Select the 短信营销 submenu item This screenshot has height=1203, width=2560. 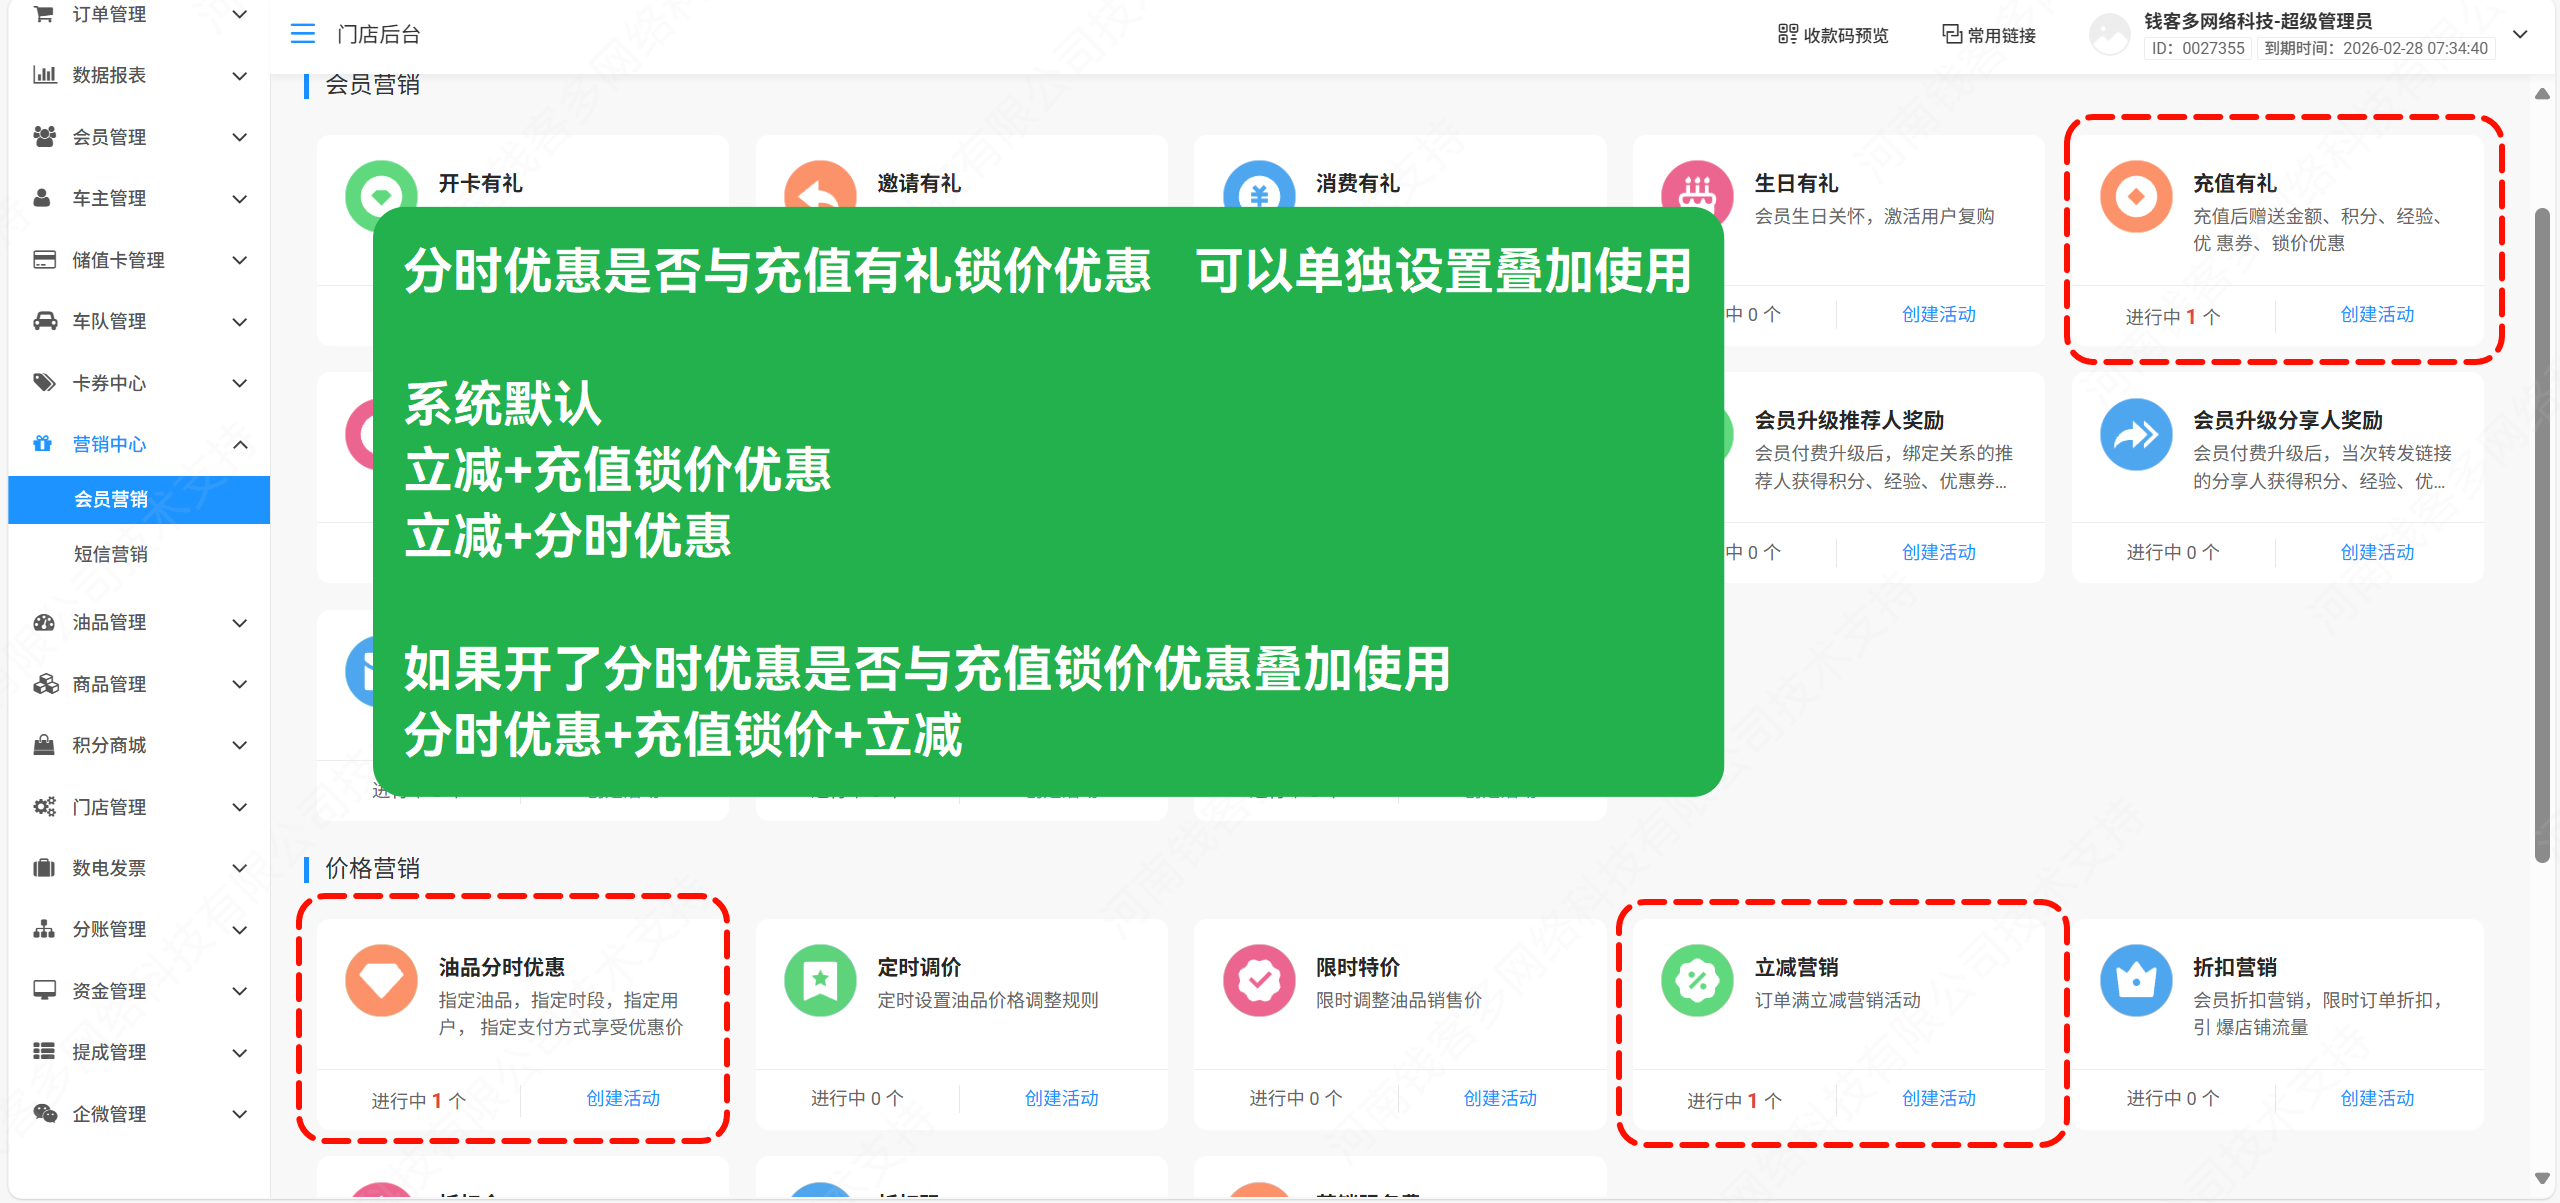(111, 554)
